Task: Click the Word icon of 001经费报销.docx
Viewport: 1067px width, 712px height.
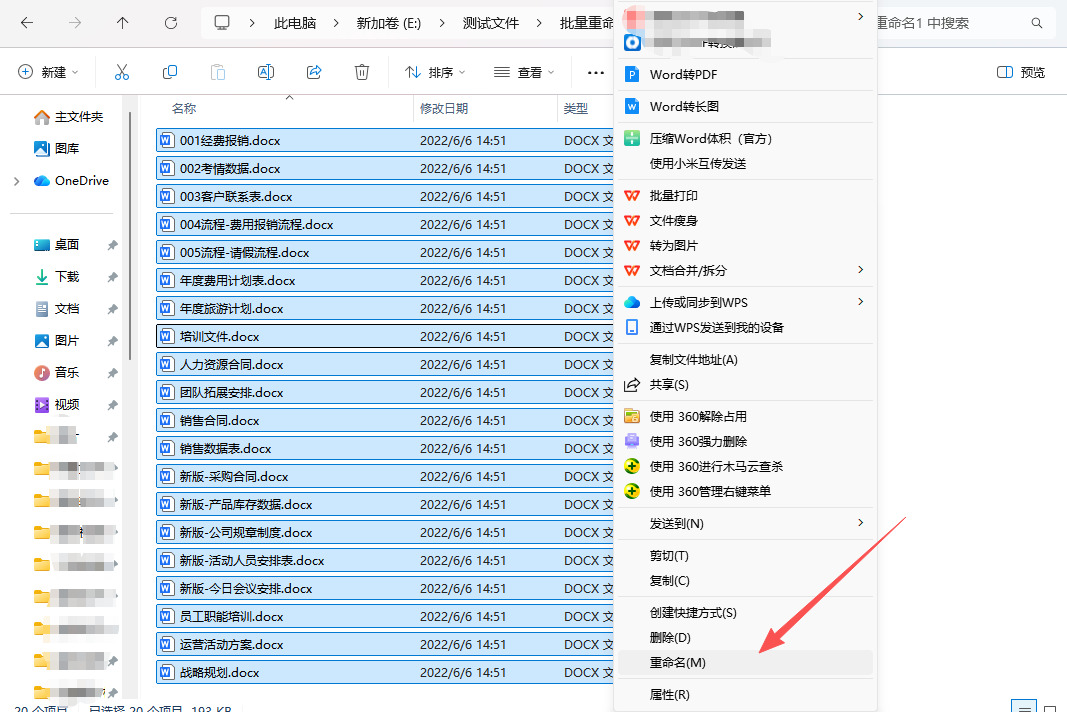Action: click(166, 140)
